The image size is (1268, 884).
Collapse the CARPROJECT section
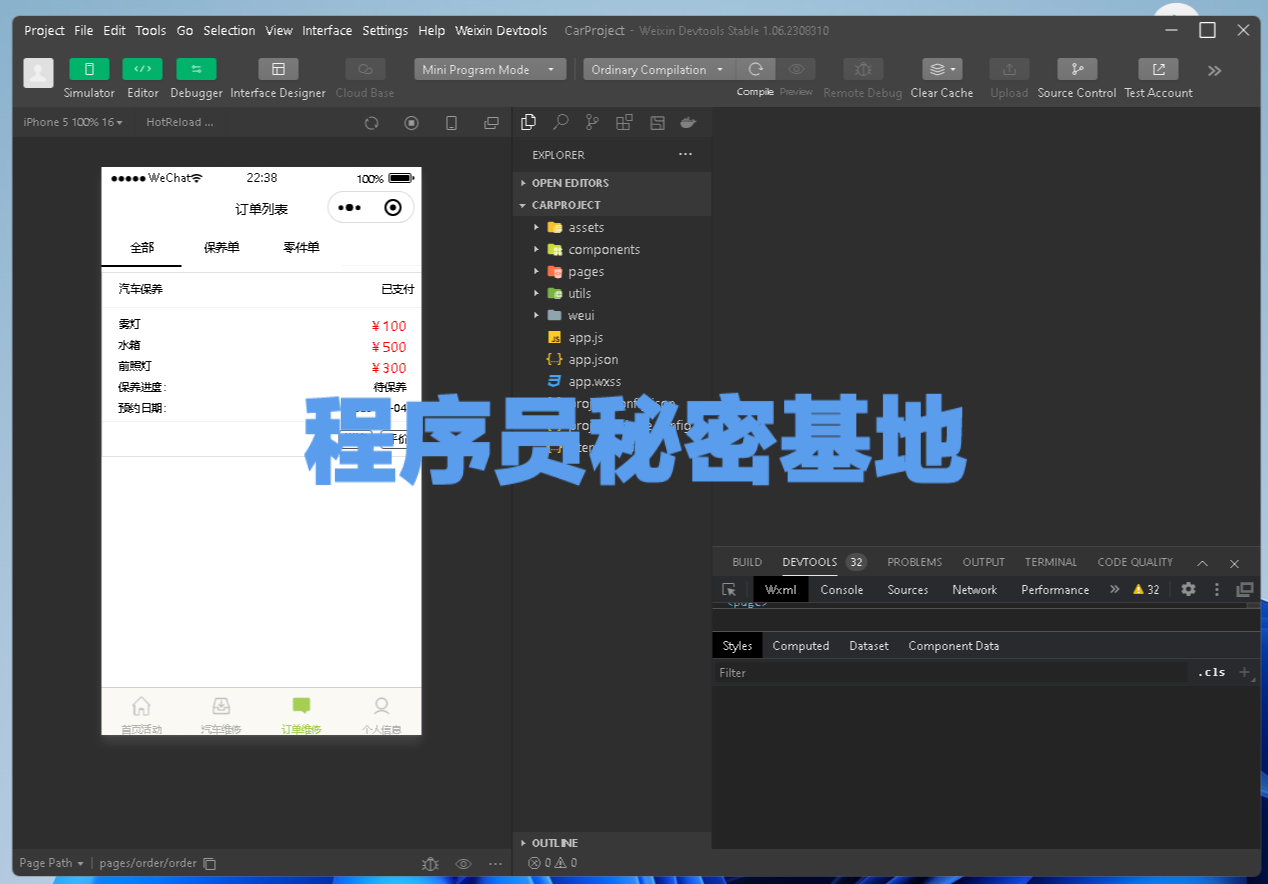click(x=612, y=205)
